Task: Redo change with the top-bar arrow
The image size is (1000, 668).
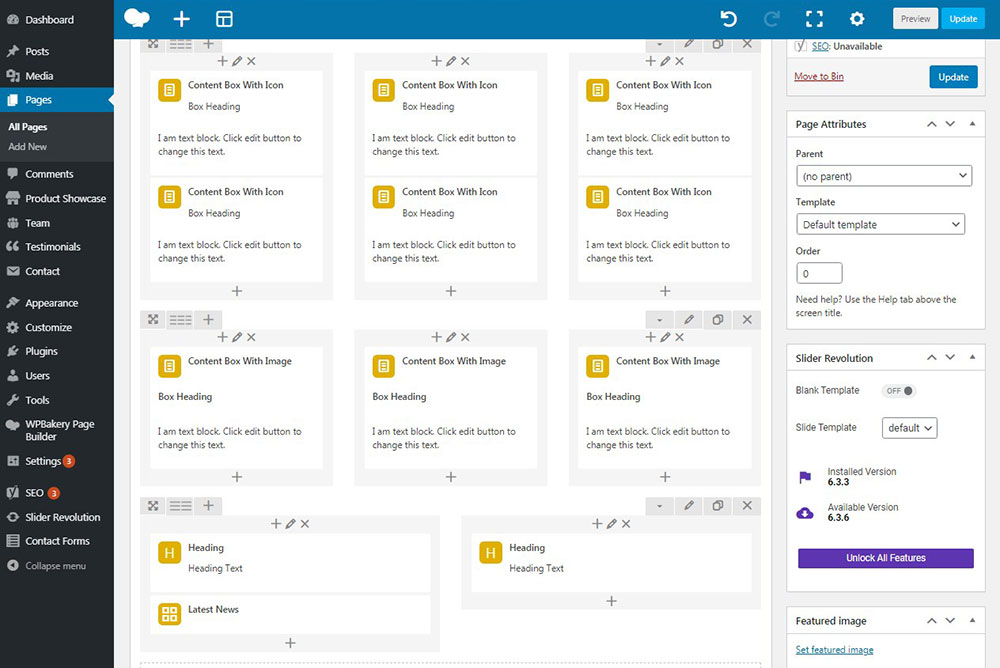Action: pyautogui.click(x=772, y=19)
